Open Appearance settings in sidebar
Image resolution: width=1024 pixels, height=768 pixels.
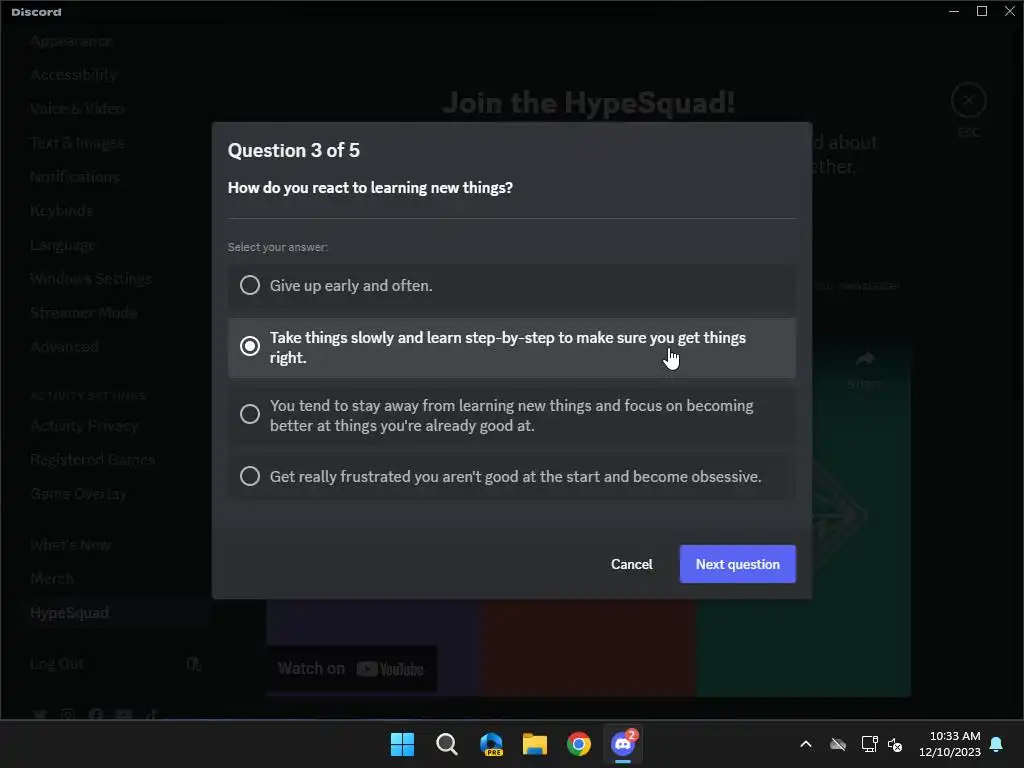point(71,41)
